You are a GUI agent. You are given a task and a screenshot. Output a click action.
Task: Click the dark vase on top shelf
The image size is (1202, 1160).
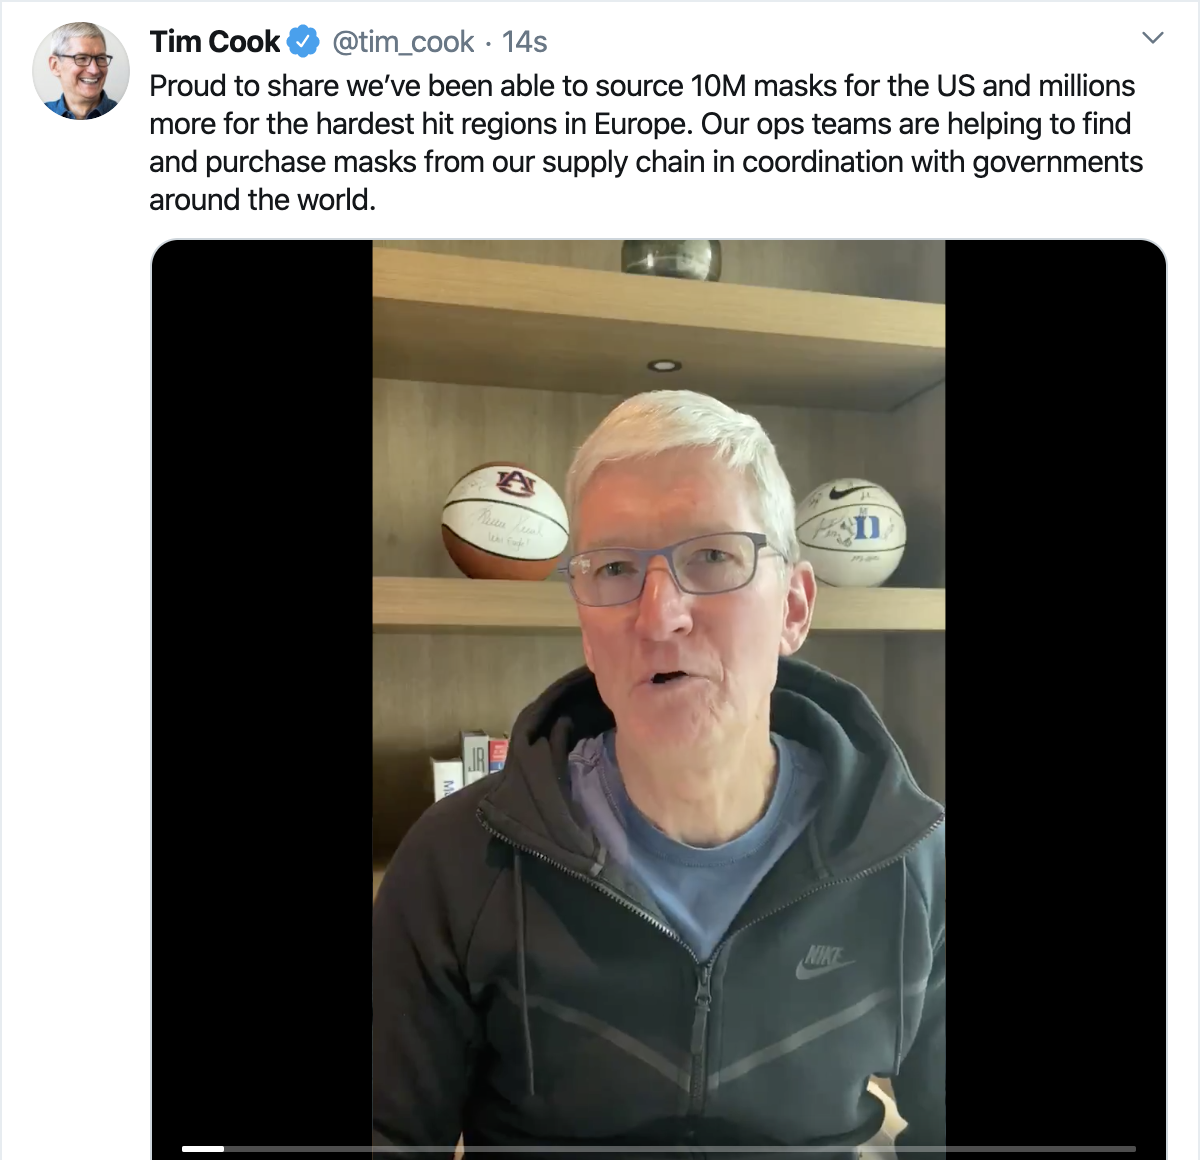[671, 259]
